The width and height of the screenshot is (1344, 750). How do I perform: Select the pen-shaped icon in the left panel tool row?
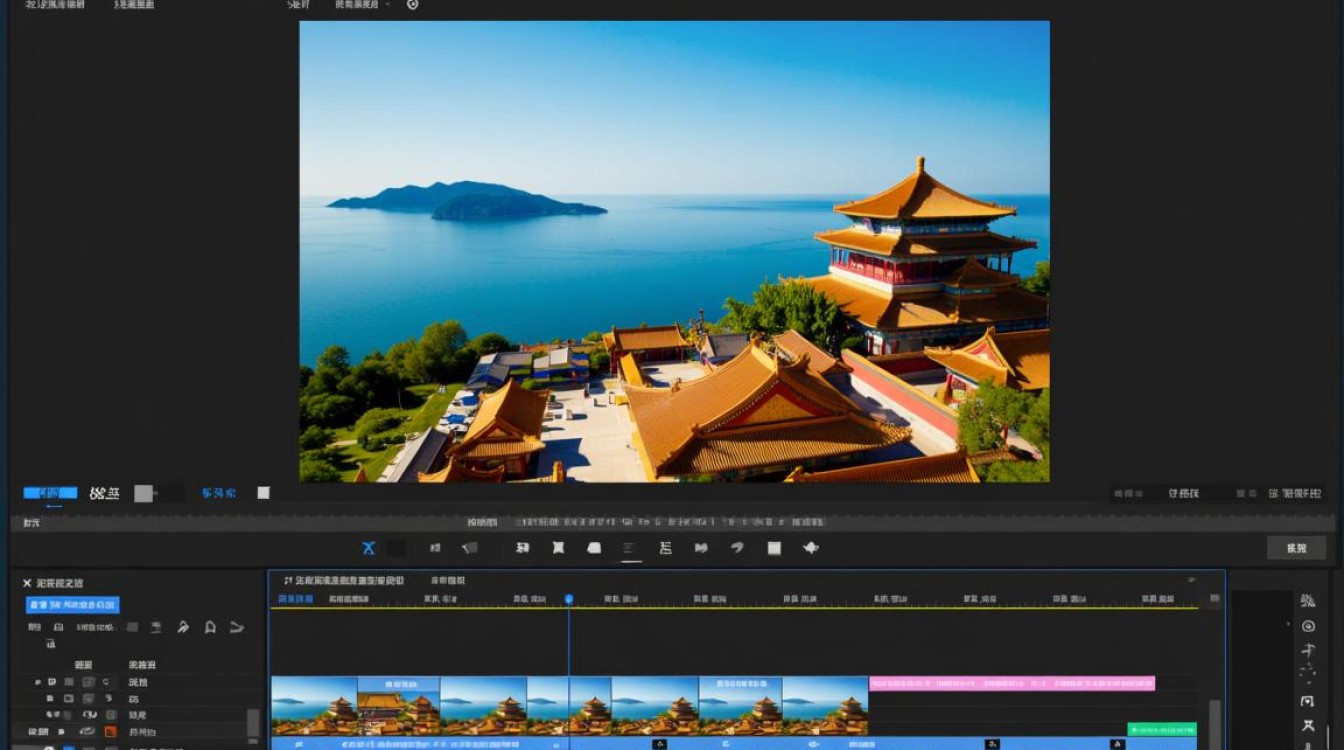pyautogui.click(x=183, y=627)
